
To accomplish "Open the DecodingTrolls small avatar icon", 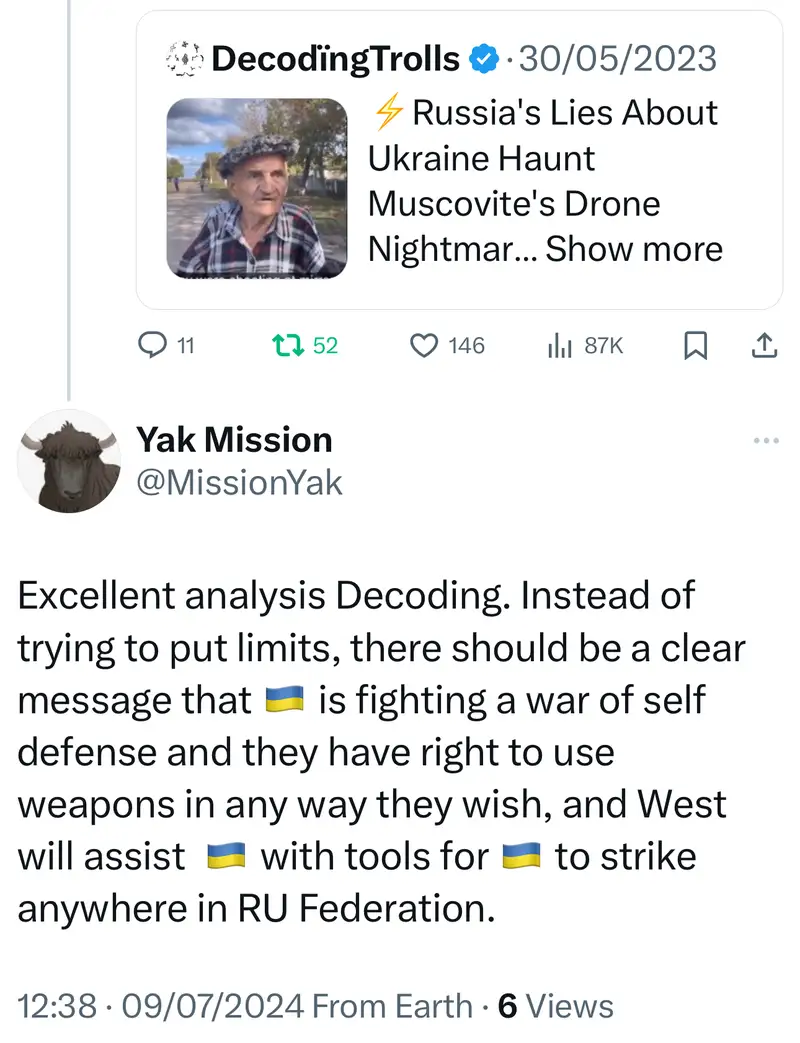I will pos(184,59).
